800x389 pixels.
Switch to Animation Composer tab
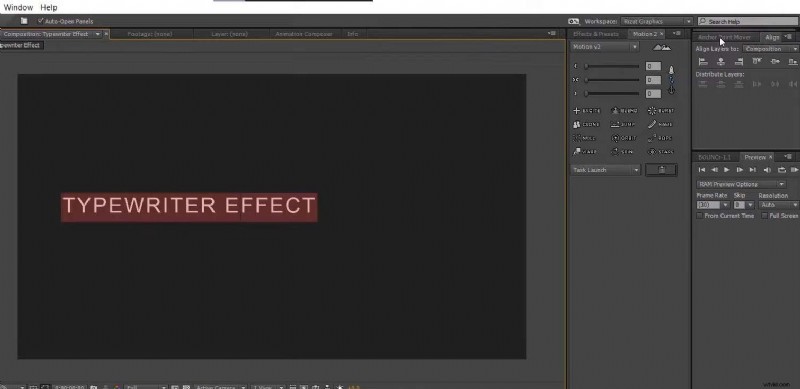pyautogui.click(x=304, y=34)
